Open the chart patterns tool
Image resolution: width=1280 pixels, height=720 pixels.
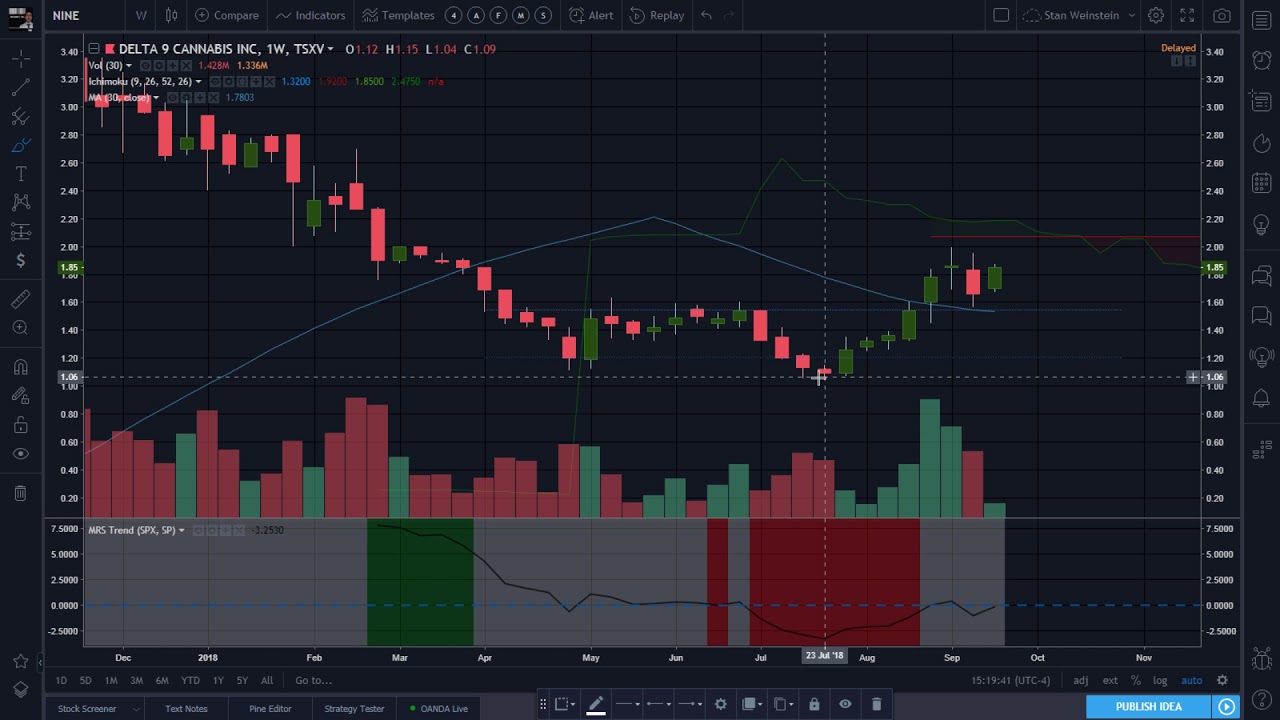(20, 203)
